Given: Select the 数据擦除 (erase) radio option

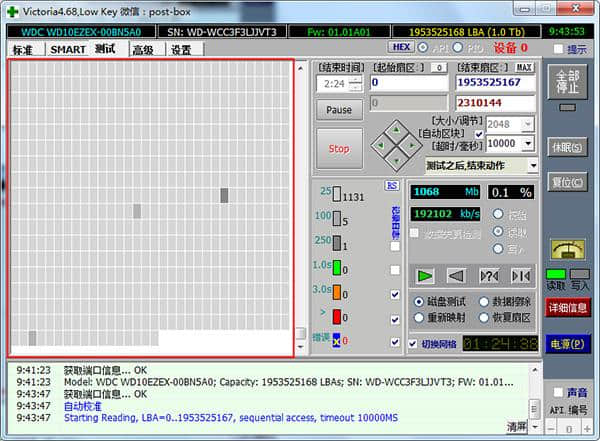Looking at the screenshot, I should pyautogui.click(x=485, y=302).
